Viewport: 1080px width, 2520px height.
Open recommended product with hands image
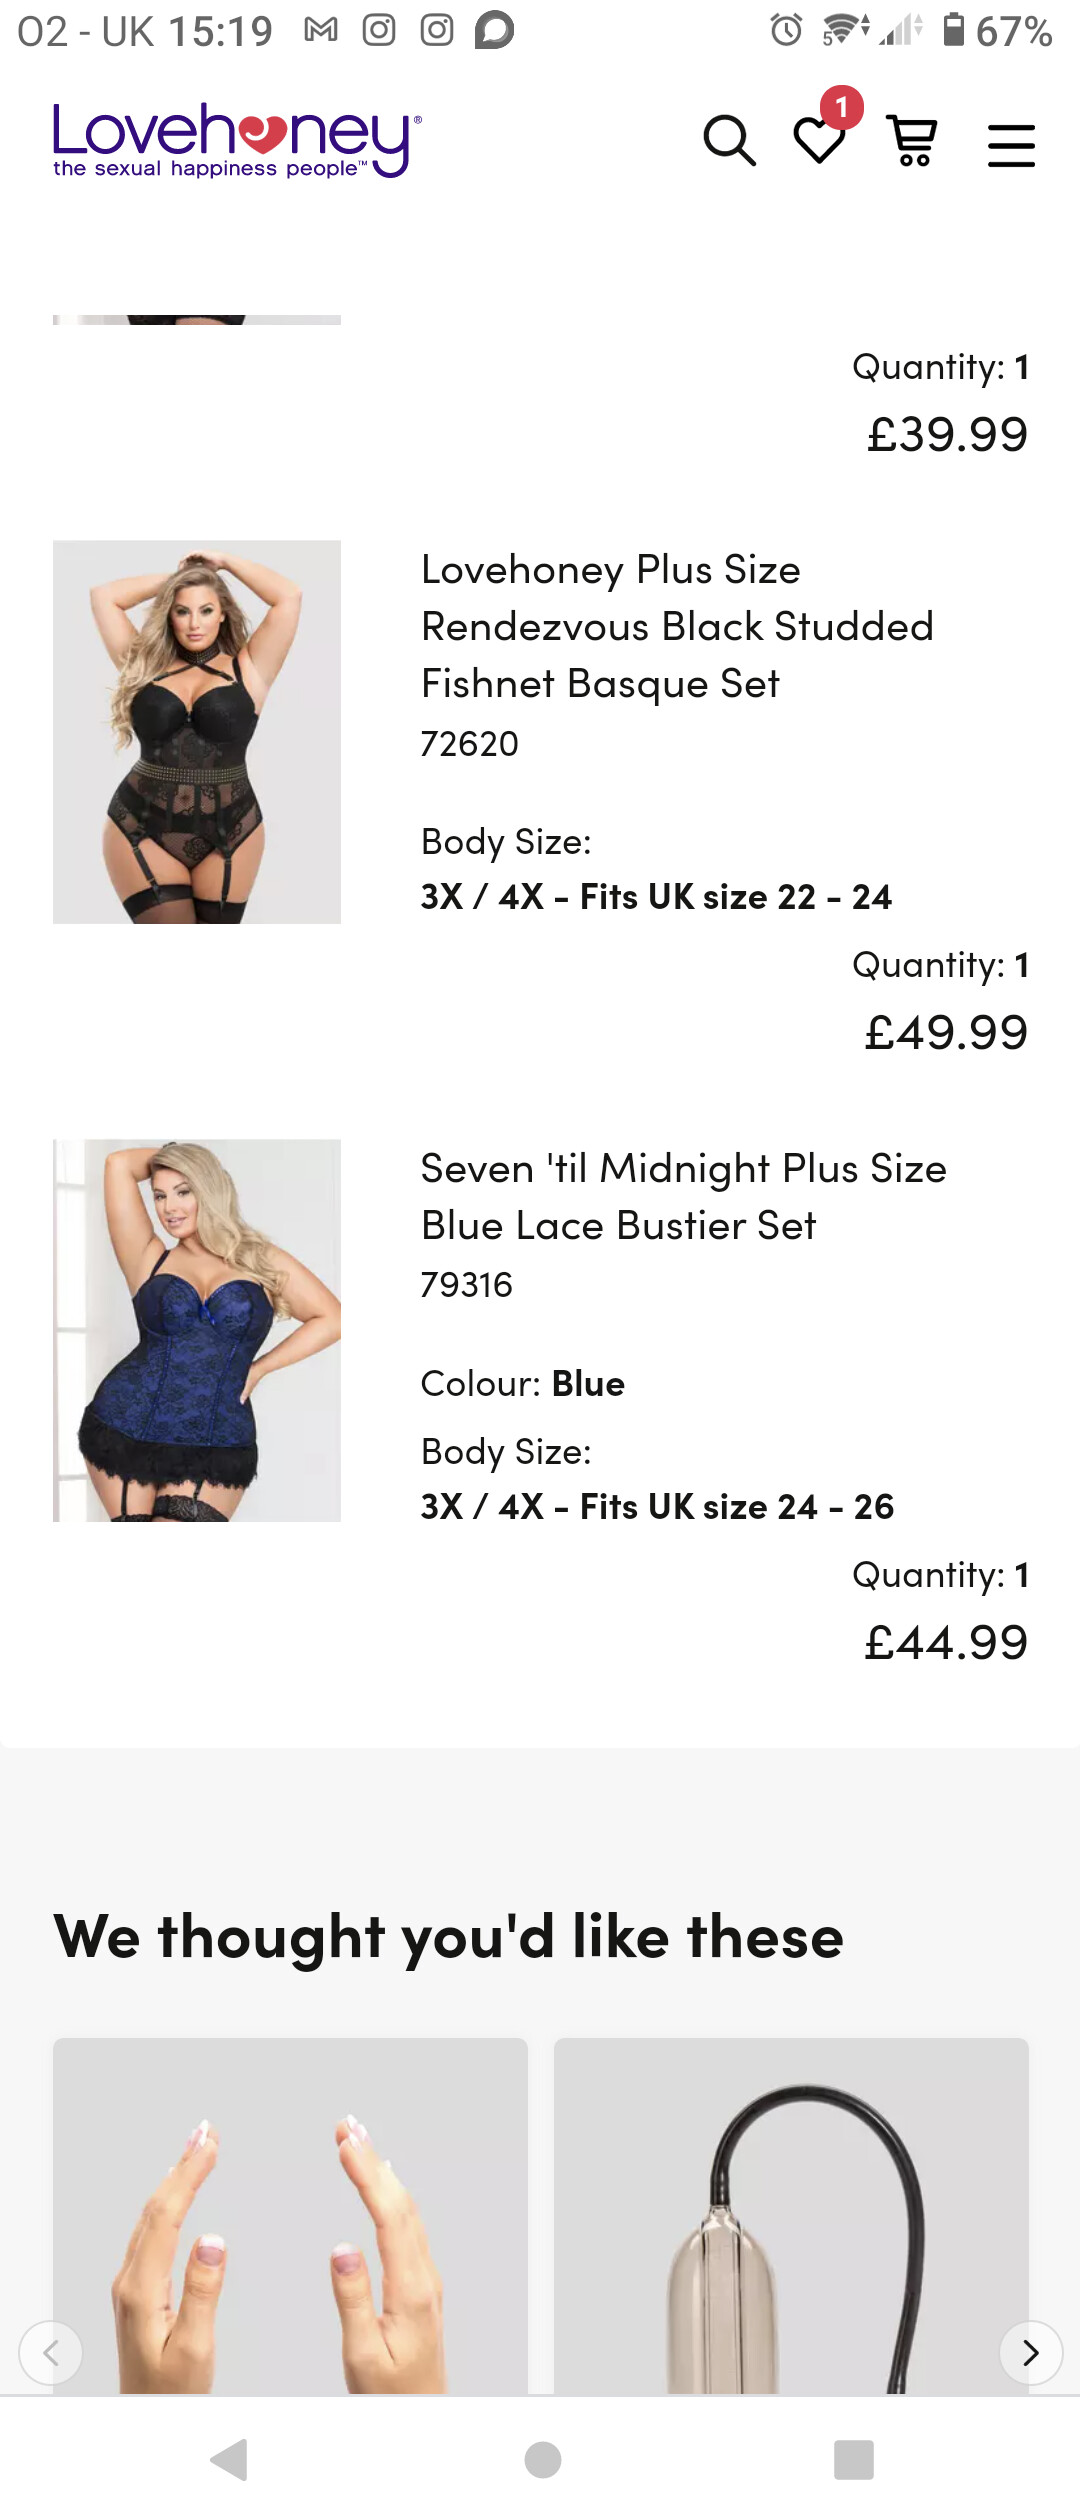point(290,2216)
